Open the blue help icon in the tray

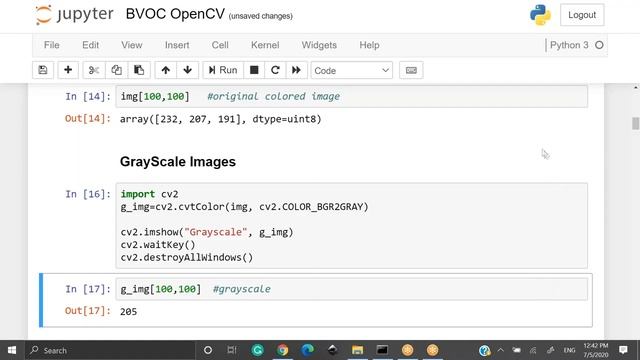[x=484, y=350]
